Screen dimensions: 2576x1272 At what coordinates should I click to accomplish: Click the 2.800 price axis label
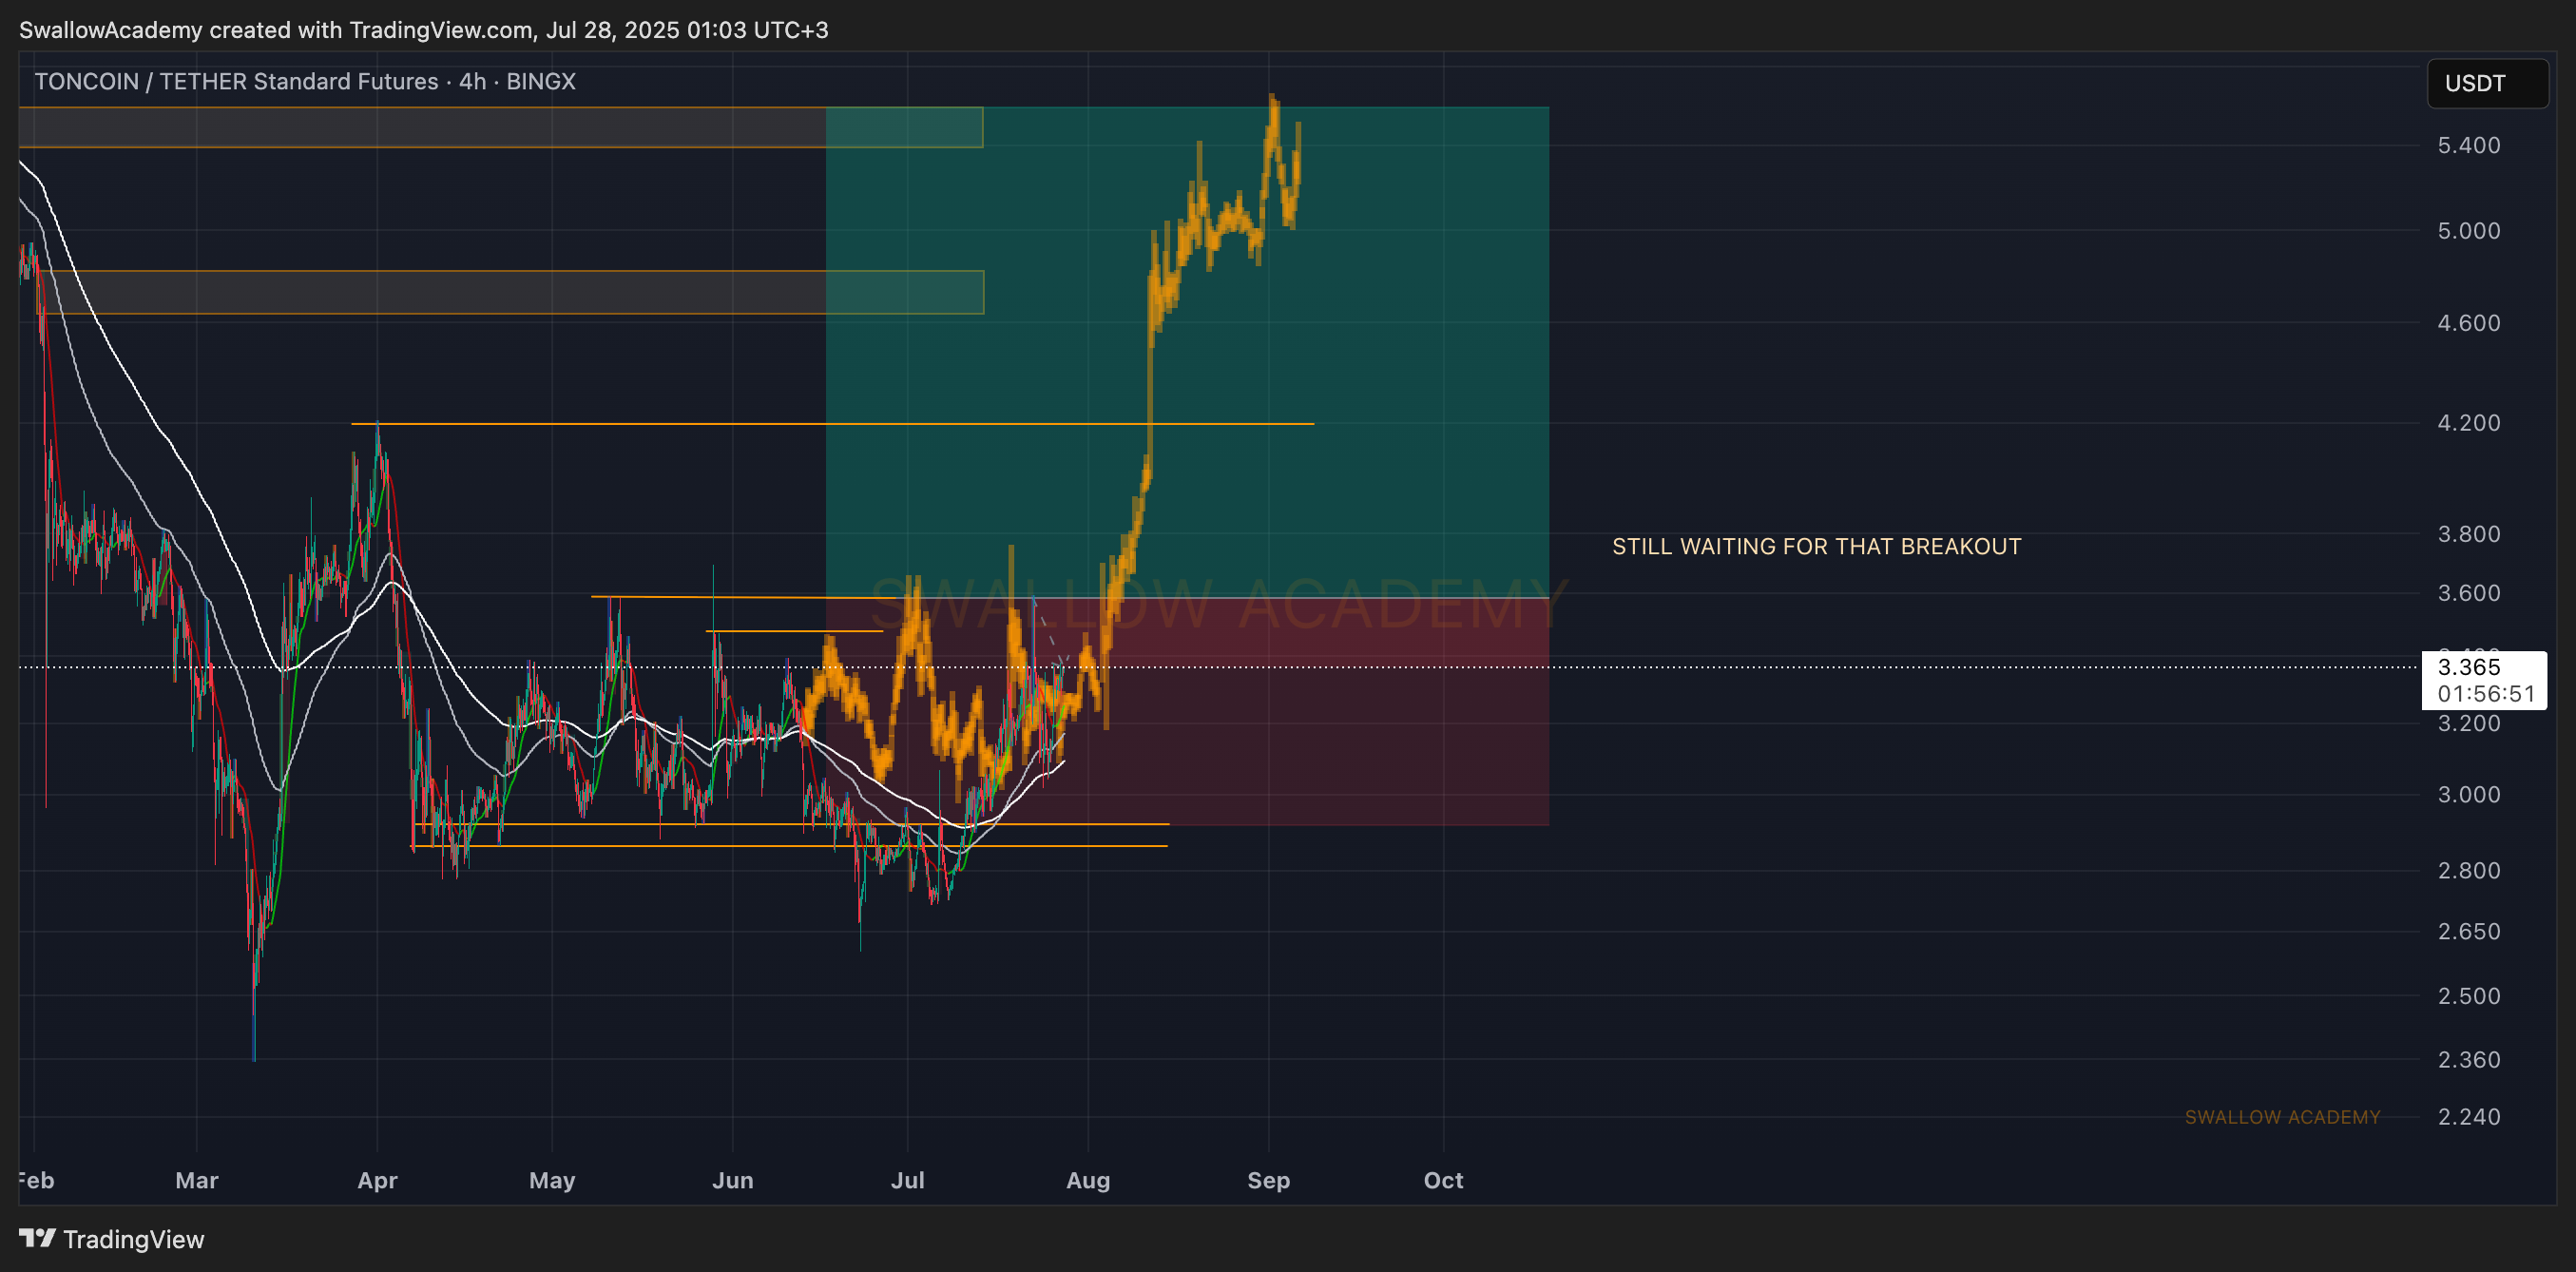[x=2468, y=870]
